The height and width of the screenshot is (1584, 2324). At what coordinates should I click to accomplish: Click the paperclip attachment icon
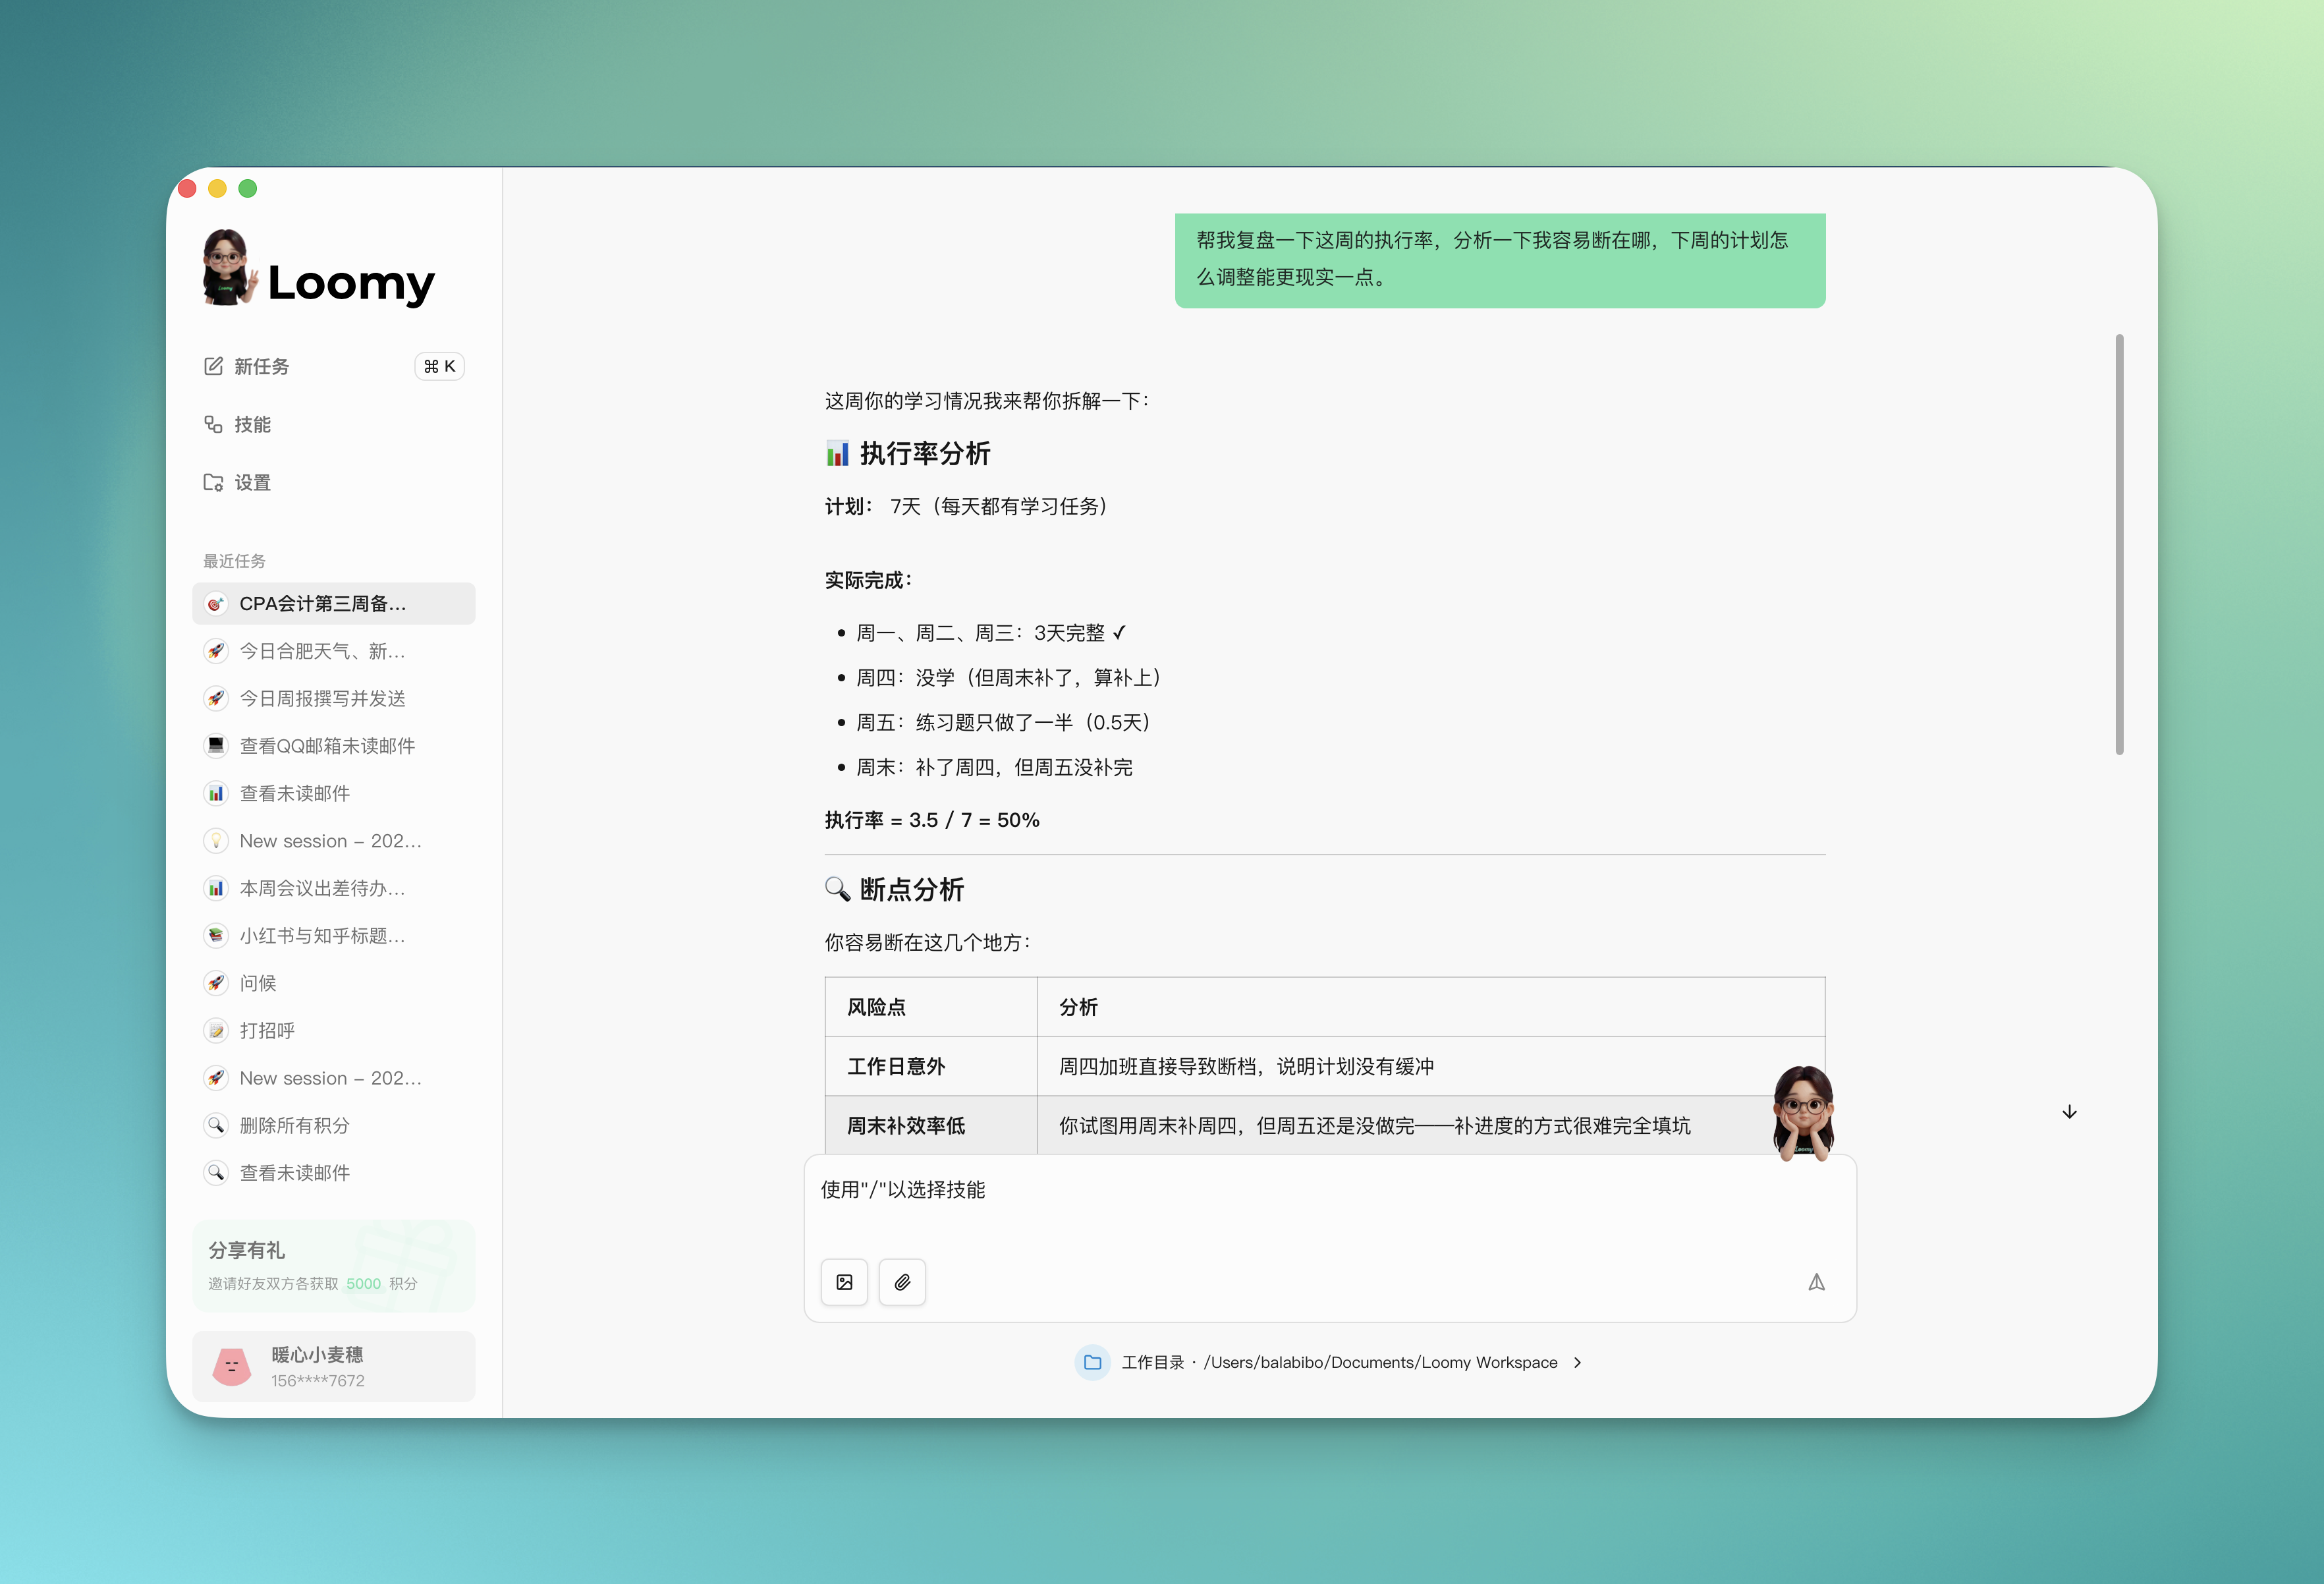(x=902, y=1282)
